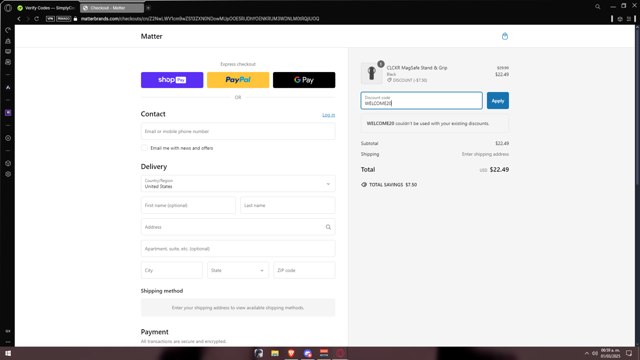Image resolution: width=640 pixels, height=360 pixels.
Task: Pay with the PayPal button
Action: 238,80
